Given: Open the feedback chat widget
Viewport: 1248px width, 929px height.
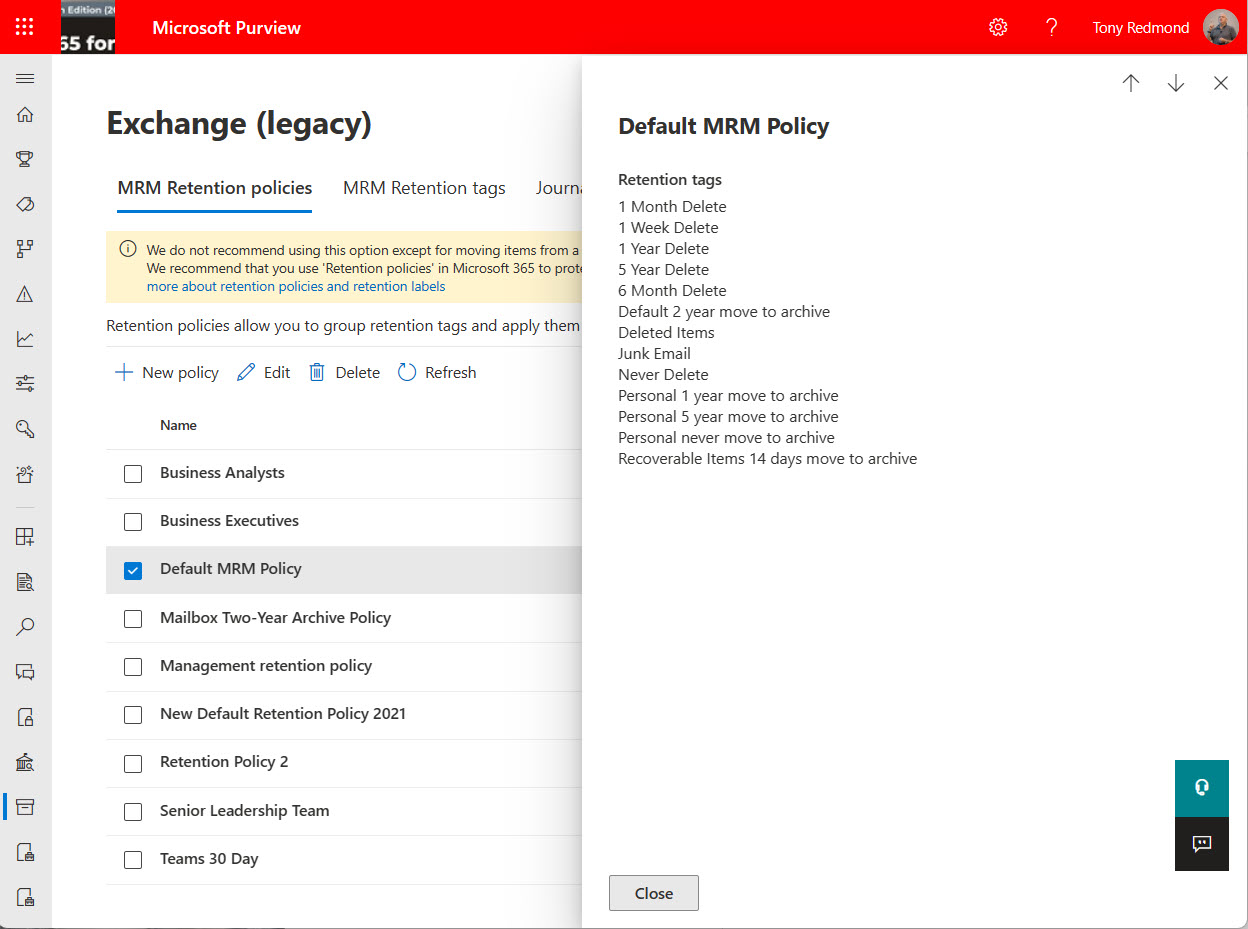Looking at the screenshot, I should [1201, 843].
